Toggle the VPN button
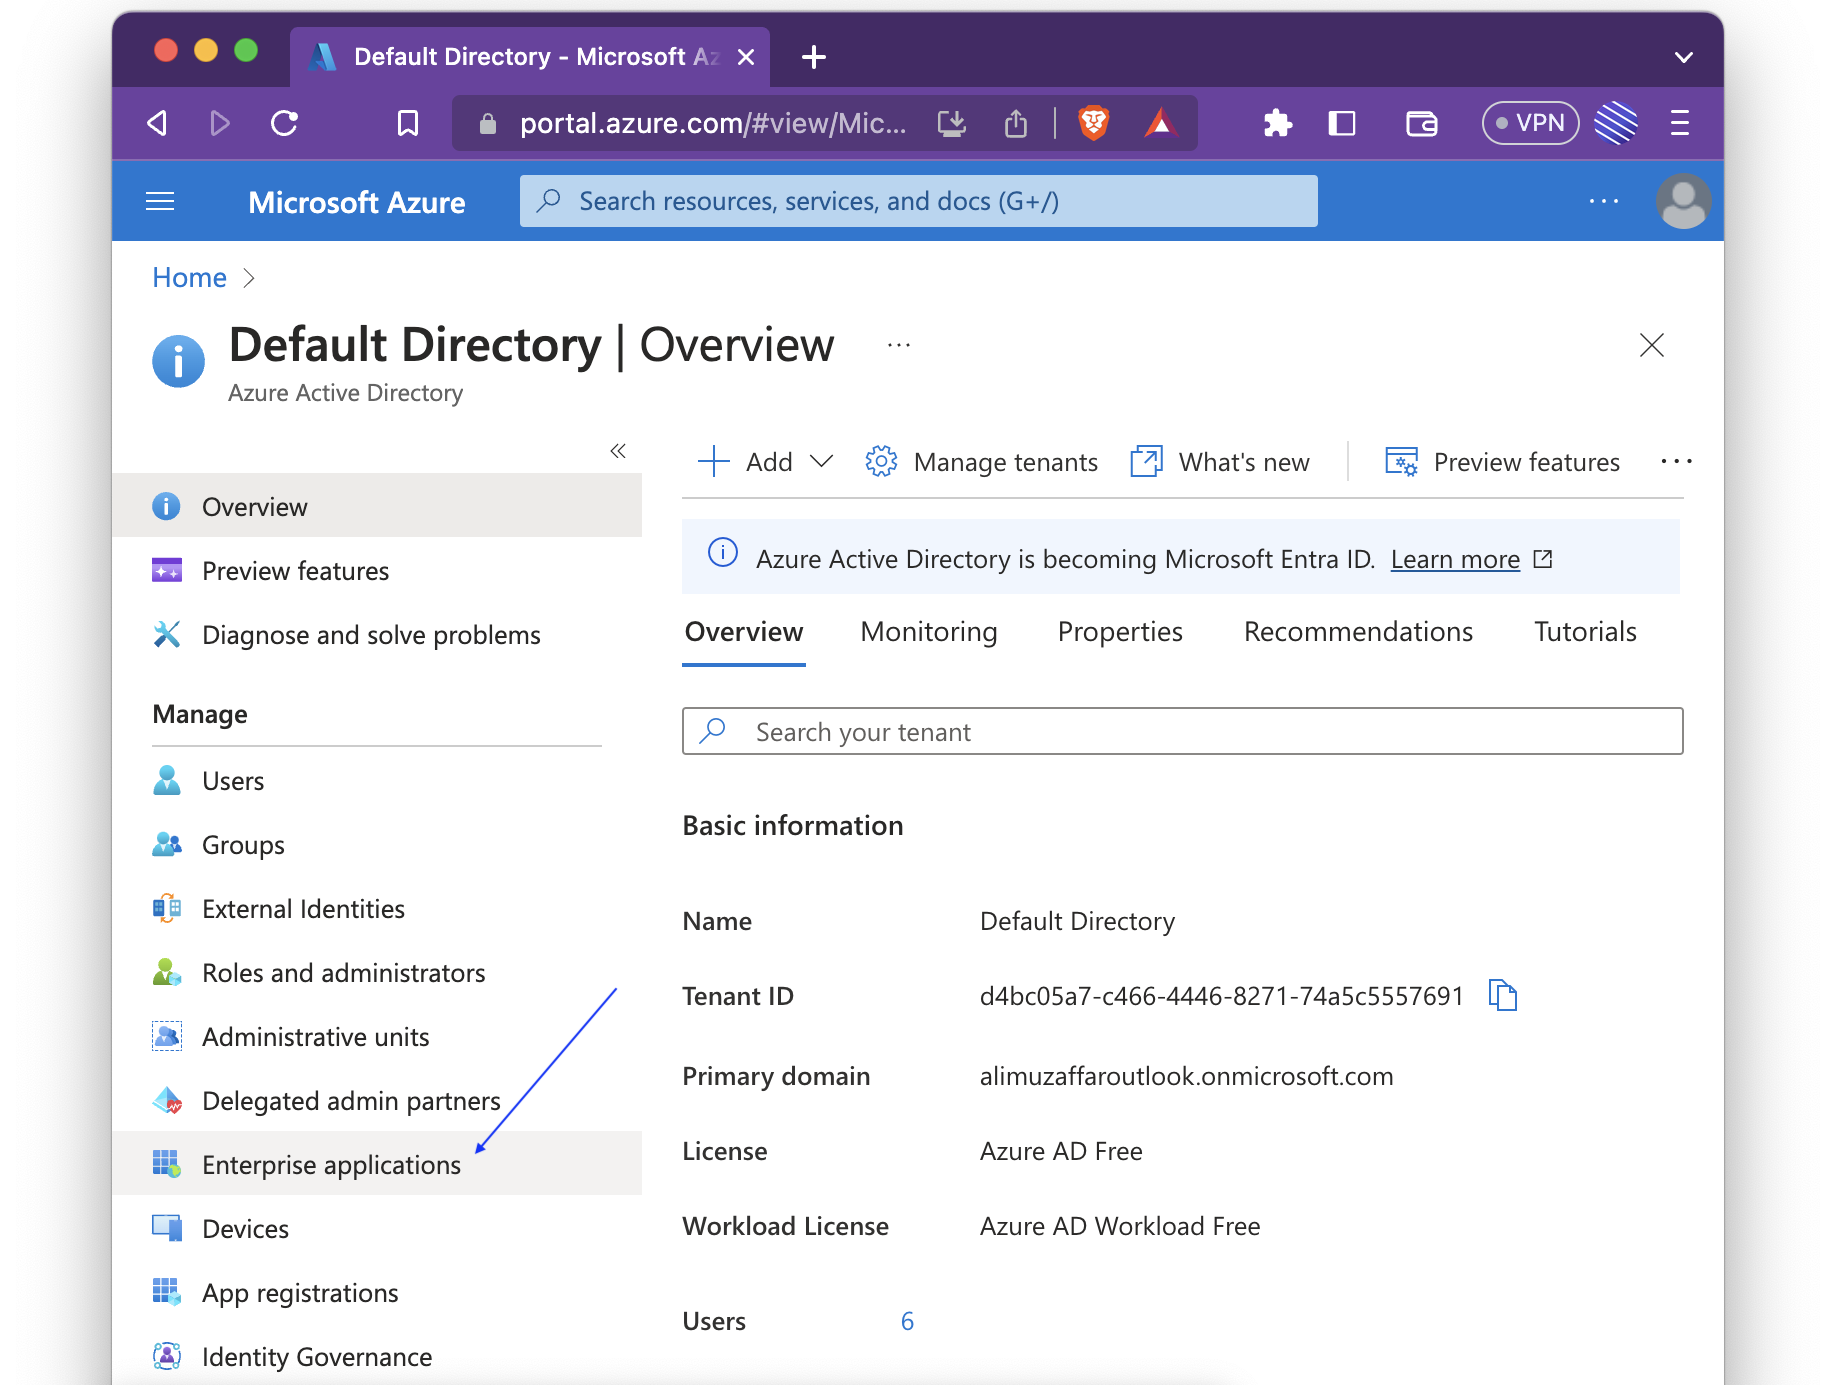 pos(1530,123)
